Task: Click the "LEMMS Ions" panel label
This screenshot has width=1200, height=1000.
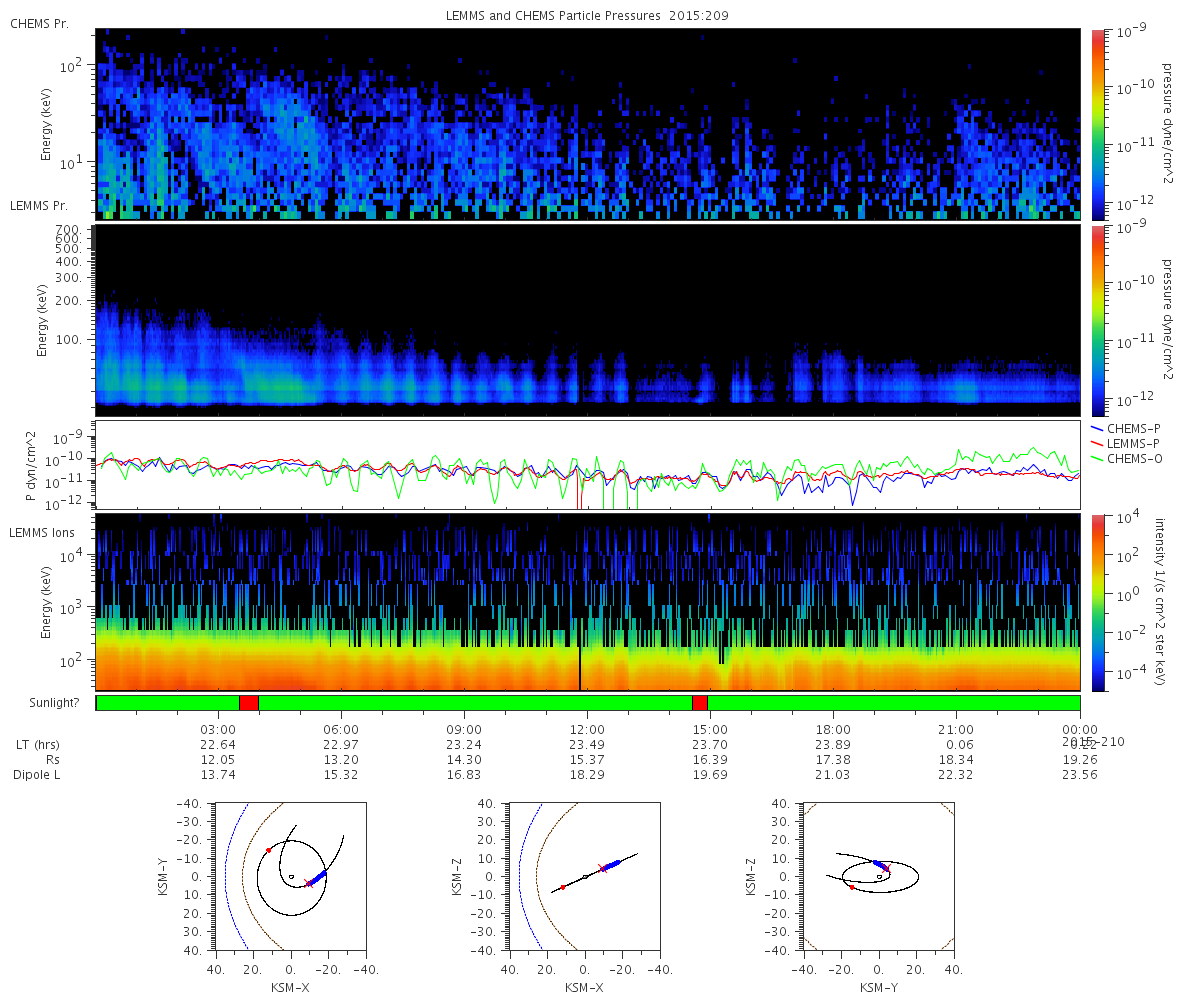Action: coord(42,532)
